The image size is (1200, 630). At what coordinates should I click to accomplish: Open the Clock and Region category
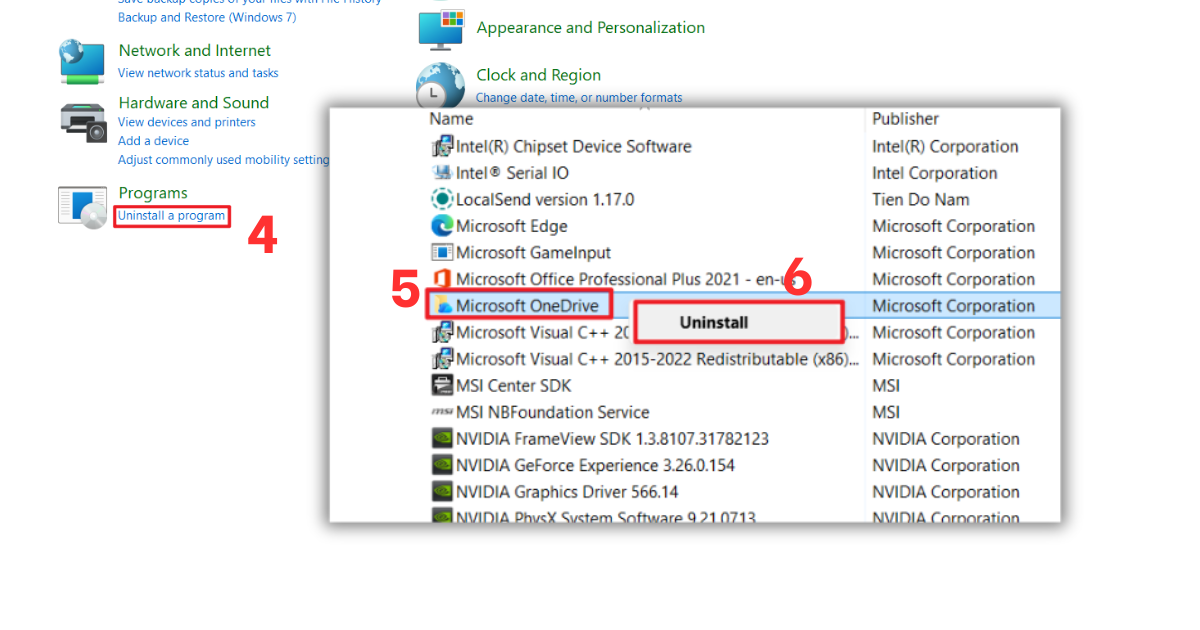[539, 75]
